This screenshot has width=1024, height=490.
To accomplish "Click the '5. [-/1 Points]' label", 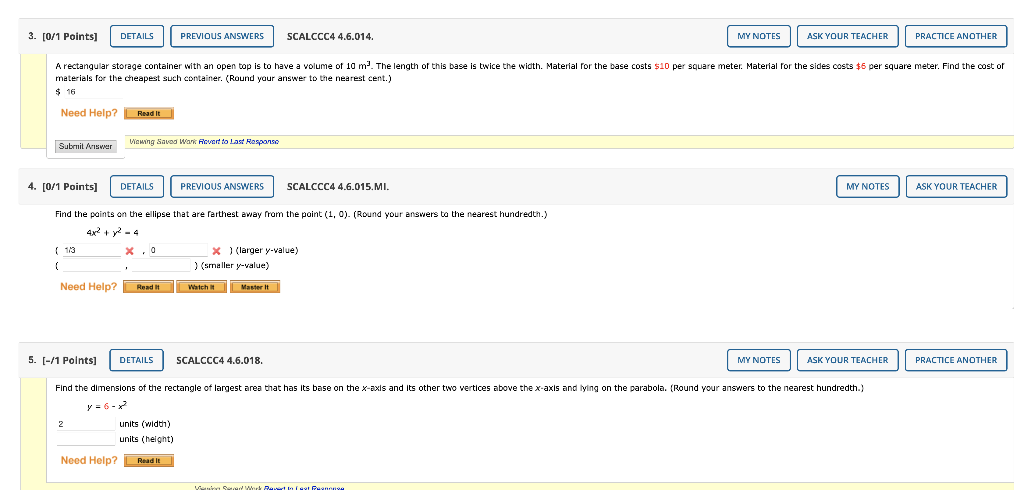I will point(62,361).
